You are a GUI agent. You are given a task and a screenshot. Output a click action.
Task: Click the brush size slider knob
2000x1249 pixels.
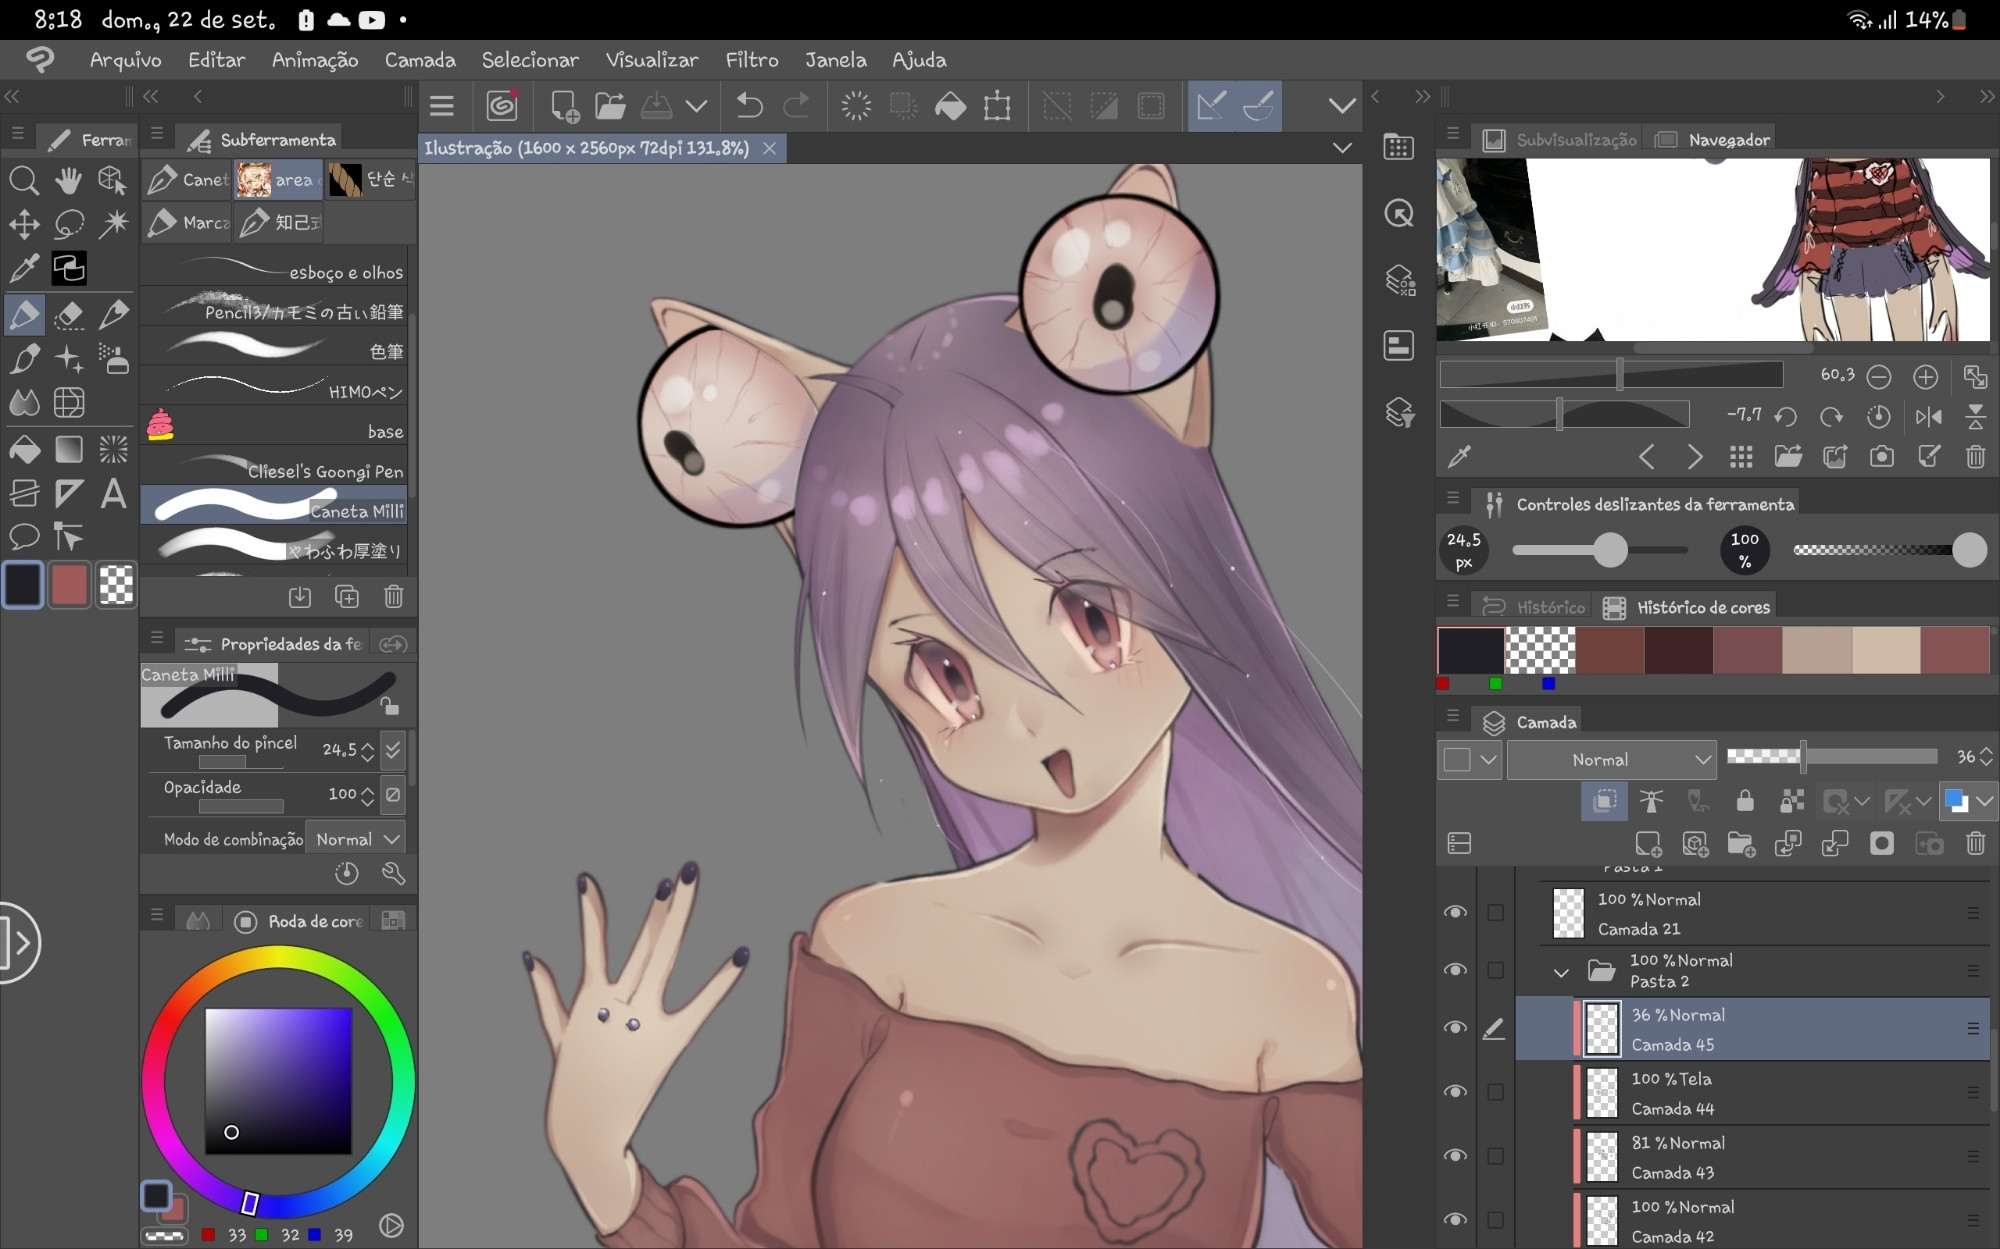tap(1610, 550)
